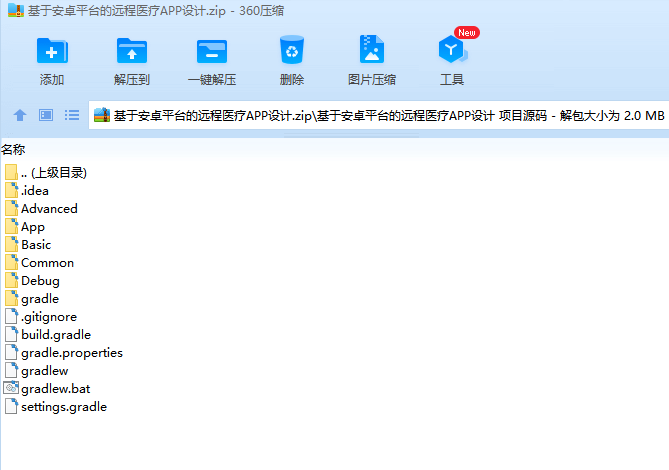Sort by the 名称 column header

pyautogui.click(x=13, y=150)
